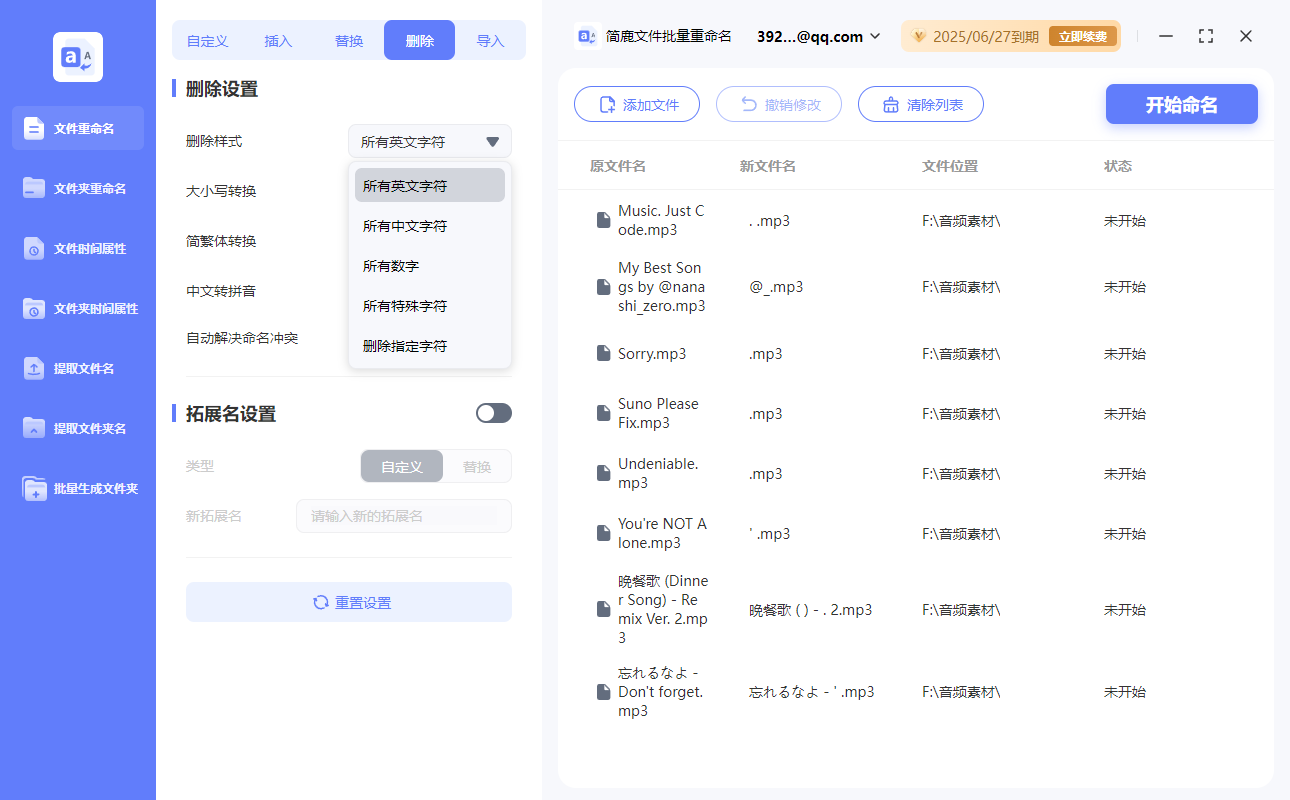Viewport: 1290px width, 800px height.
Task: Select the 提取文件名 sidebar tool
Action: click(78, 368)
